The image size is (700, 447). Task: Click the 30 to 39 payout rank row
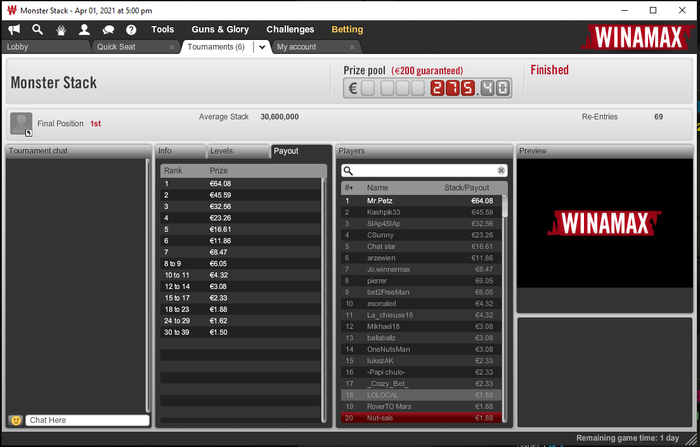point(241,332)
